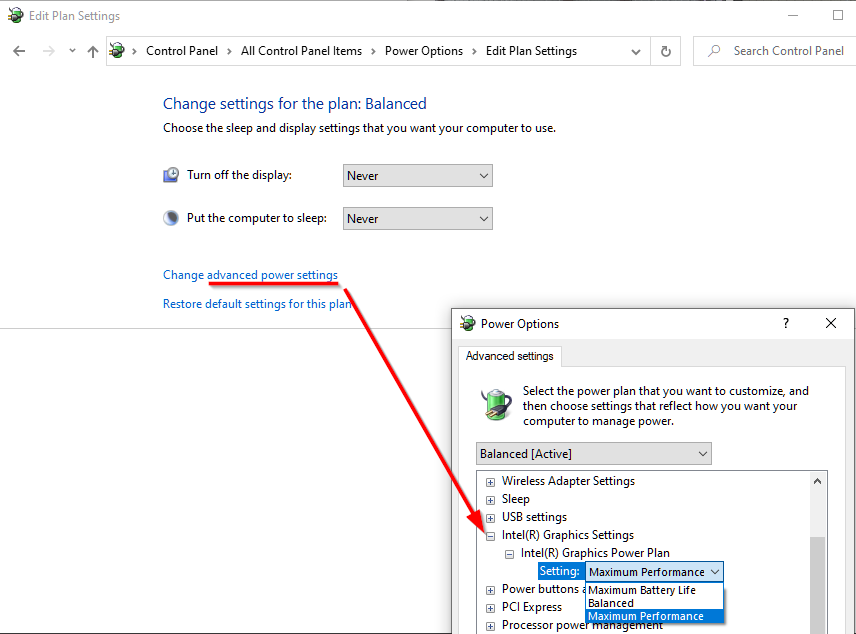856x634 pixels.
Task: Click the Power Options dialog title icon
Action: click(467, 323)
